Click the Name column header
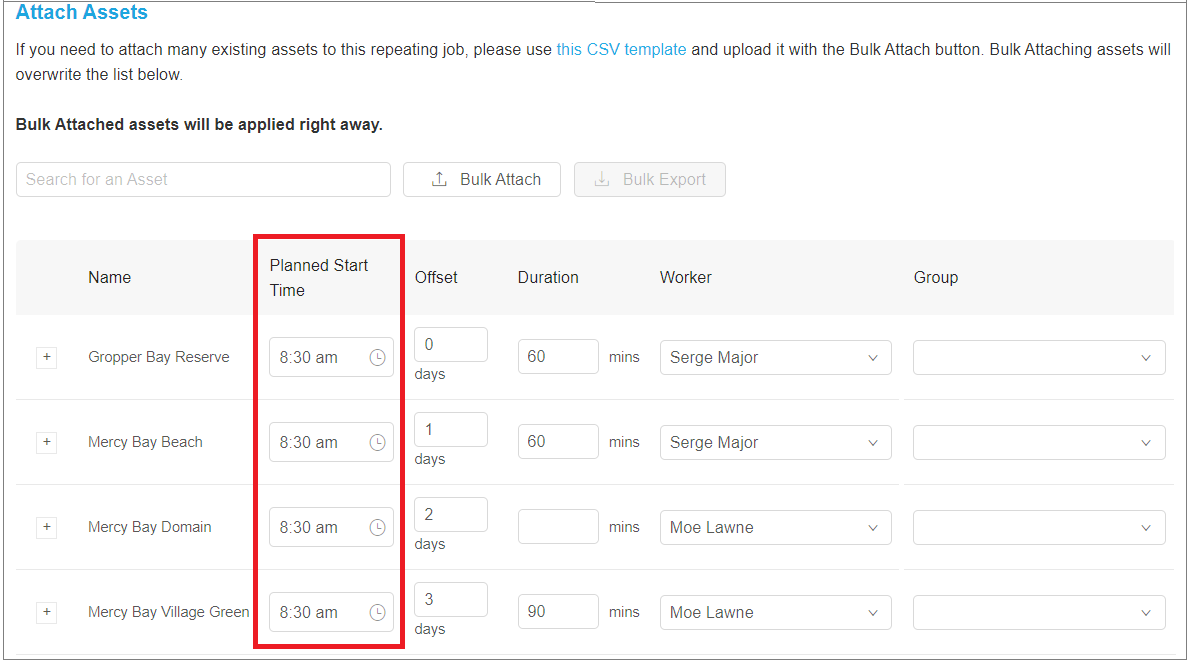Image resolution: width=1190 pixels, height=662 pixels. 109,278
